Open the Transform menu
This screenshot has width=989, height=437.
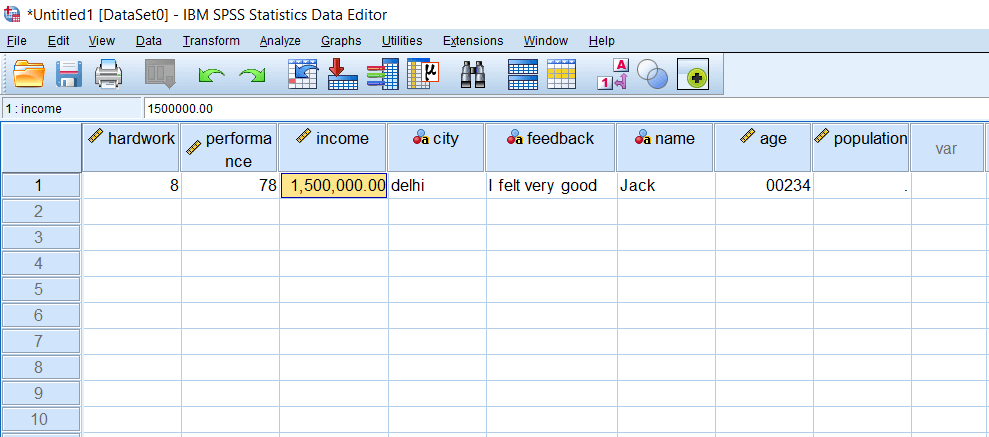211,41
